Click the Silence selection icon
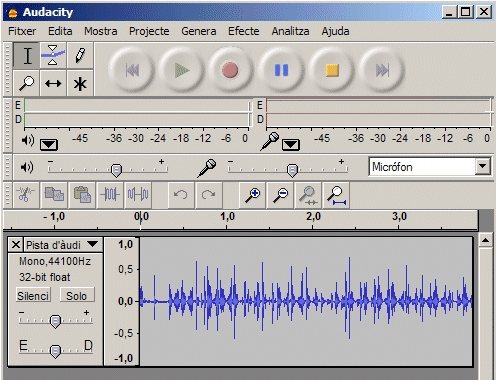496x380 pixels. (x=138, y=195)
